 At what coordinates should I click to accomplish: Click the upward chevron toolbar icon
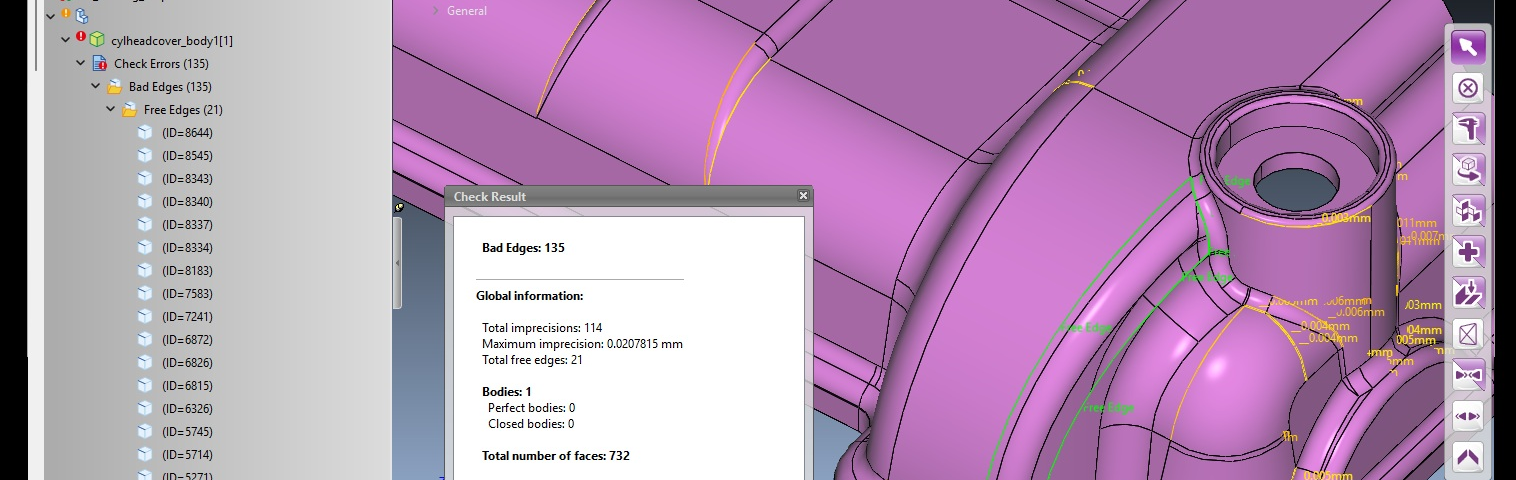[1467, 457]
